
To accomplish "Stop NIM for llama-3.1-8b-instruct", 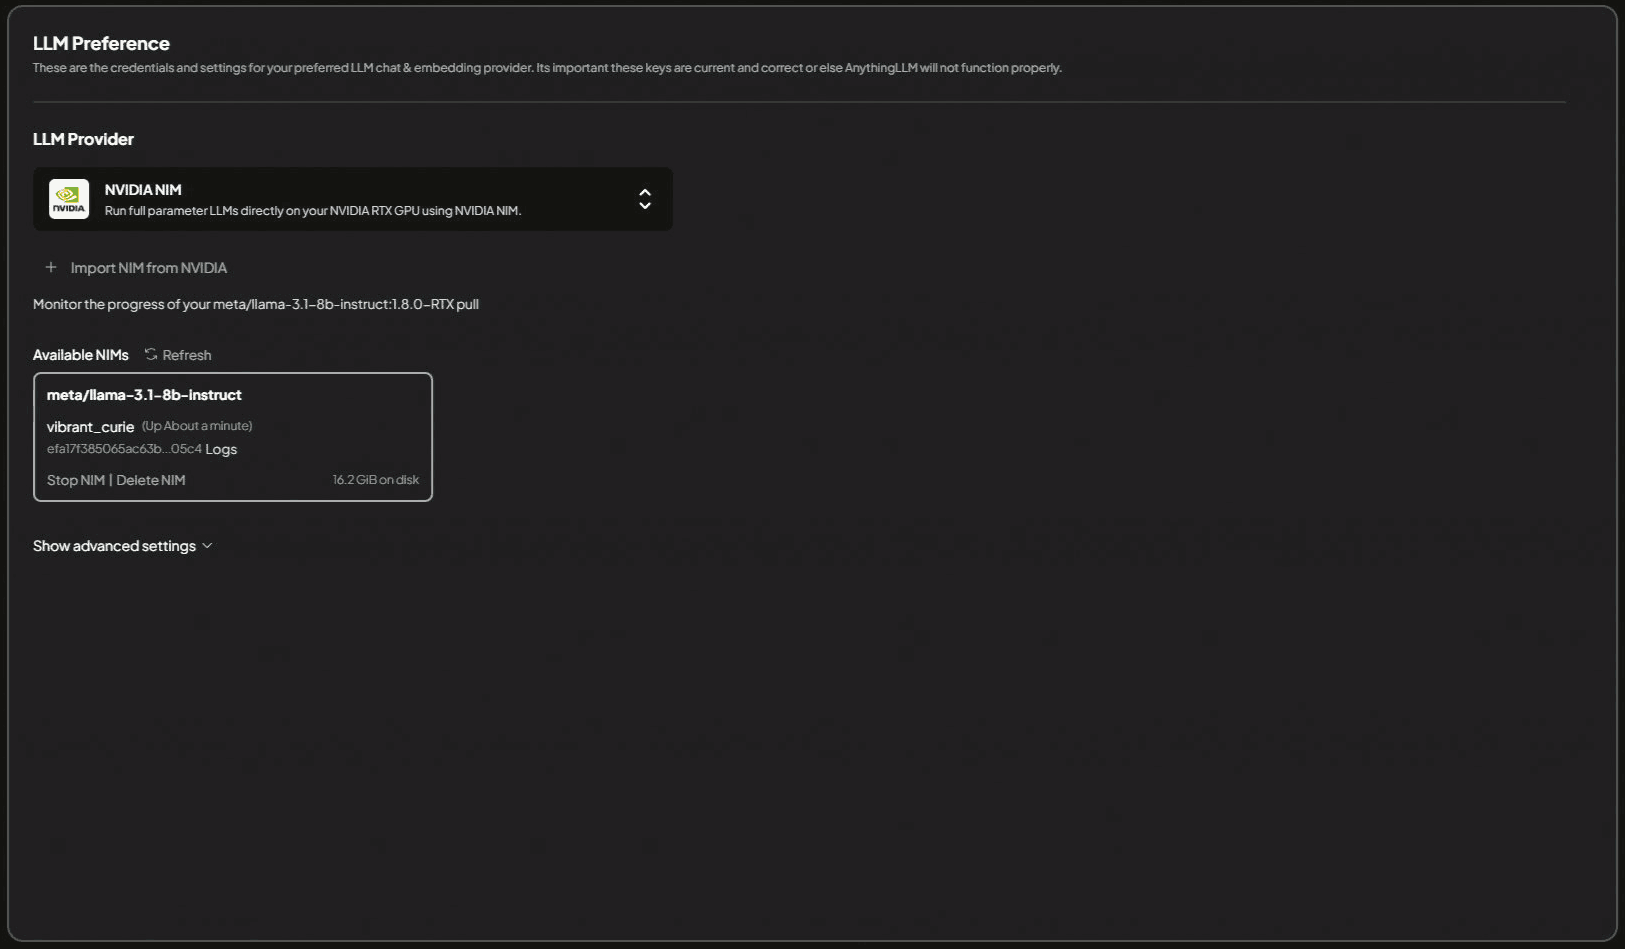I will coord(76,480).
